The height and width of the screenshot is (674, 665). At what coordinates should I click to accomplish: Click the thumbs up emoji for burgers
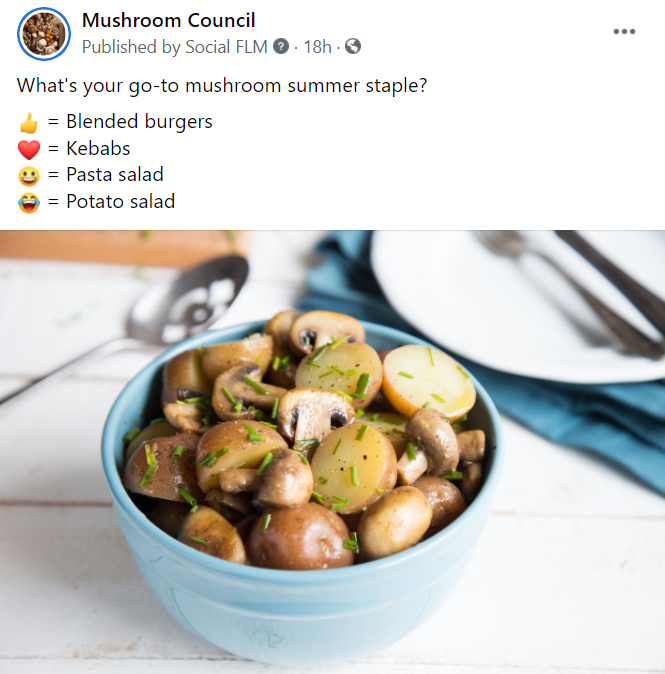[29, 123]
